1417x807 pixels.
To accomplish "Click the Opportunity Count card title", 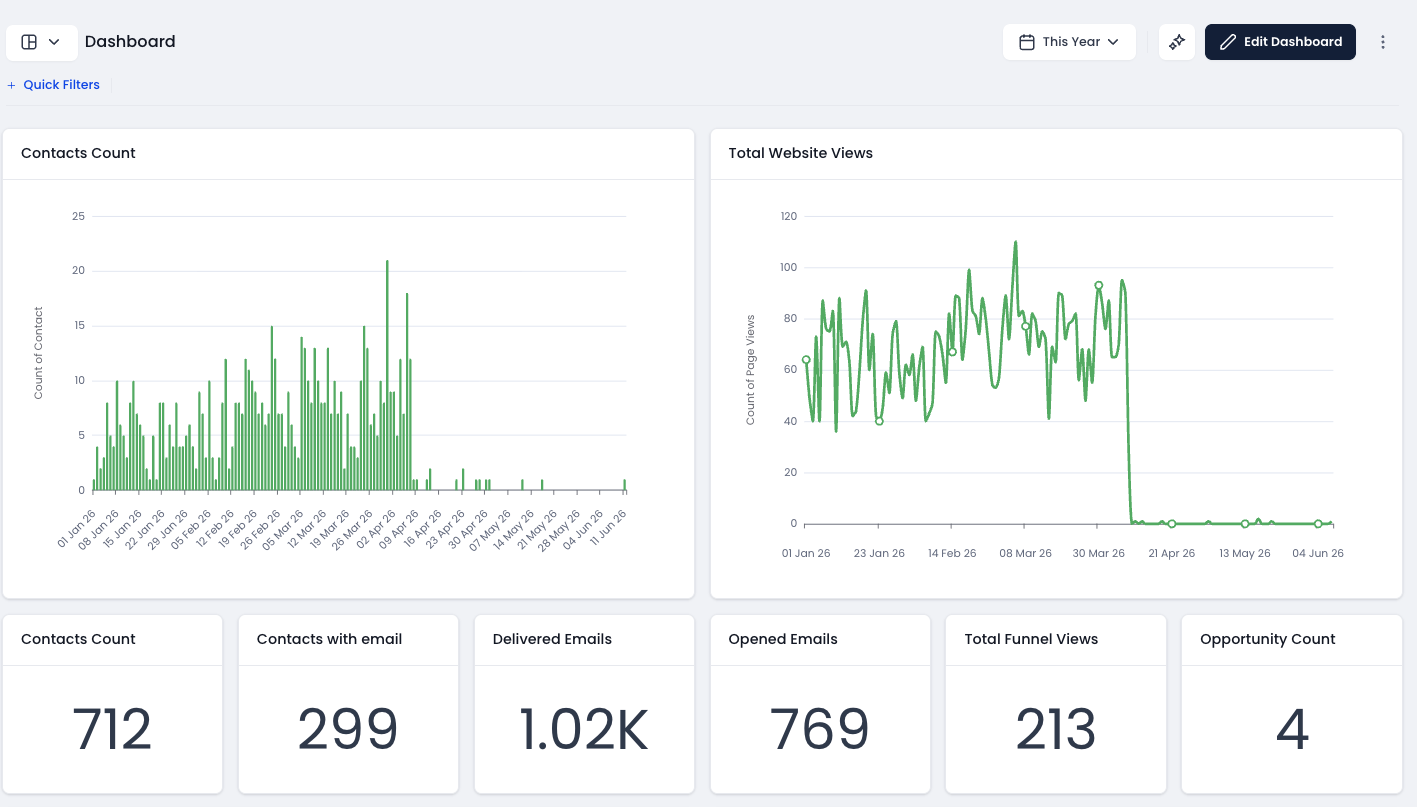I will tap(1268, 639).
